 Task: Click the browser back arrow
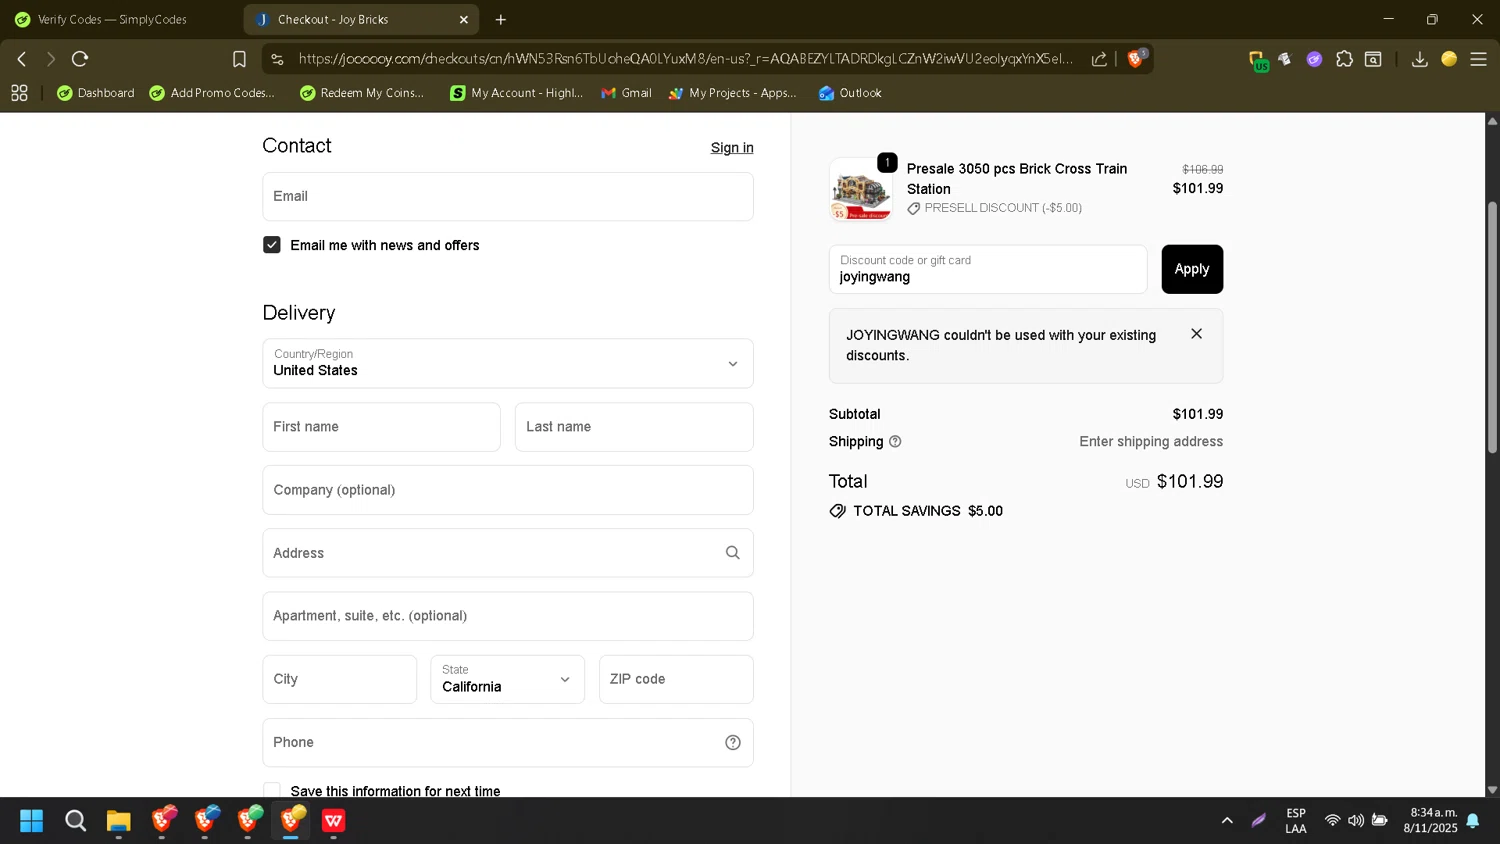tap(21, 59)
